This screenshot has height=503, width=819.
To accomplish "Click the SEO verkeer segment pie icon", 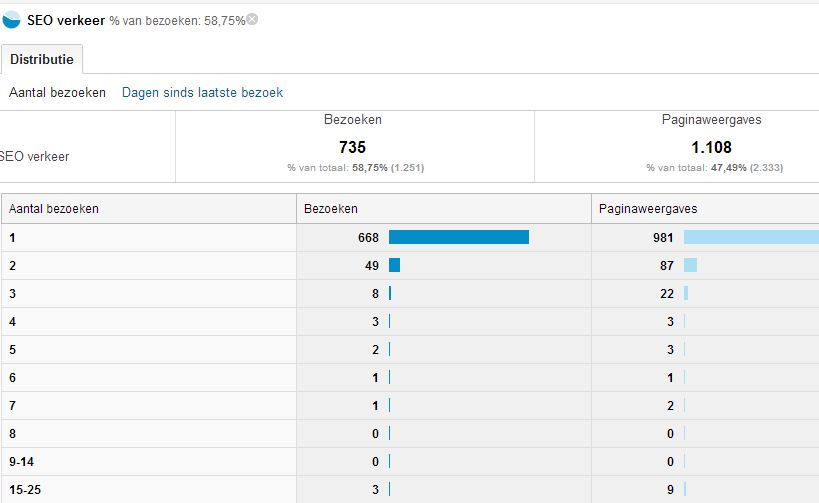I will click(x=12, y=20).
